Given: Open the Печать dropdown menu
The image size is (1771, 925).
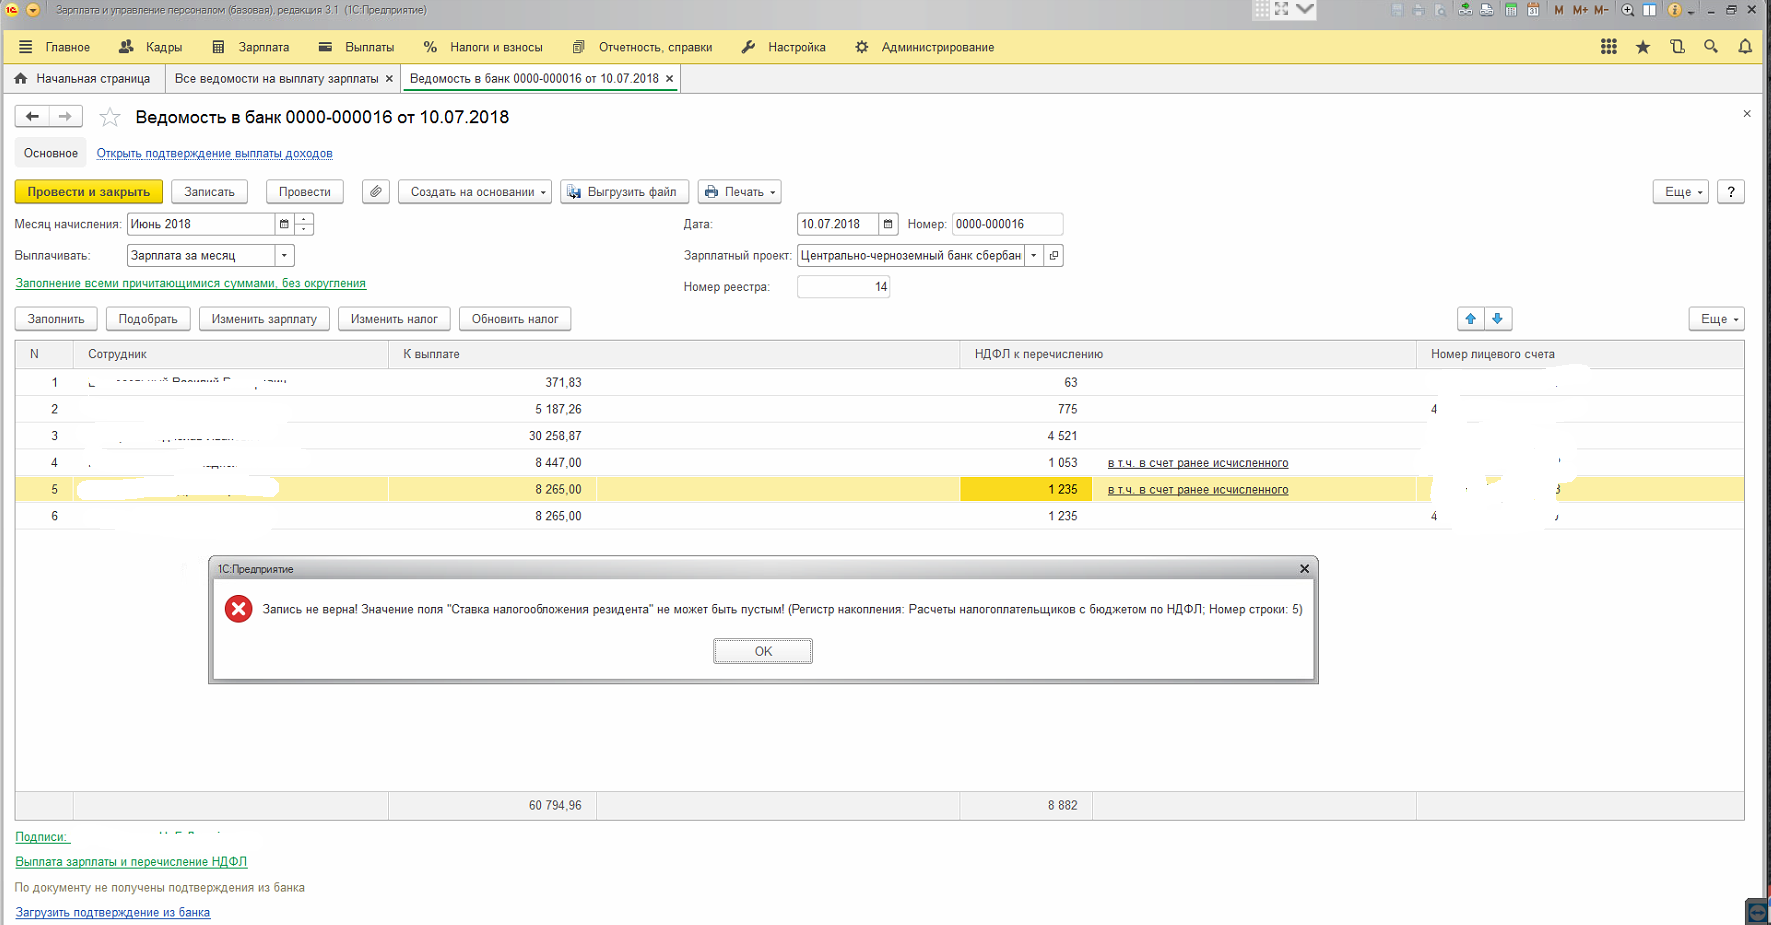Looking at the screenshot, I should pyautogui.click(x=739, y=192).
